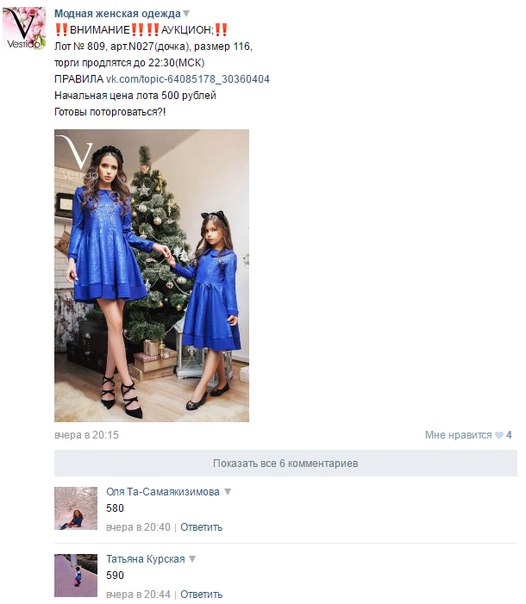Viewport: 526px width, 604px height.
Task: Open the Модная женская одежда group page
Action: coord(117,13)
